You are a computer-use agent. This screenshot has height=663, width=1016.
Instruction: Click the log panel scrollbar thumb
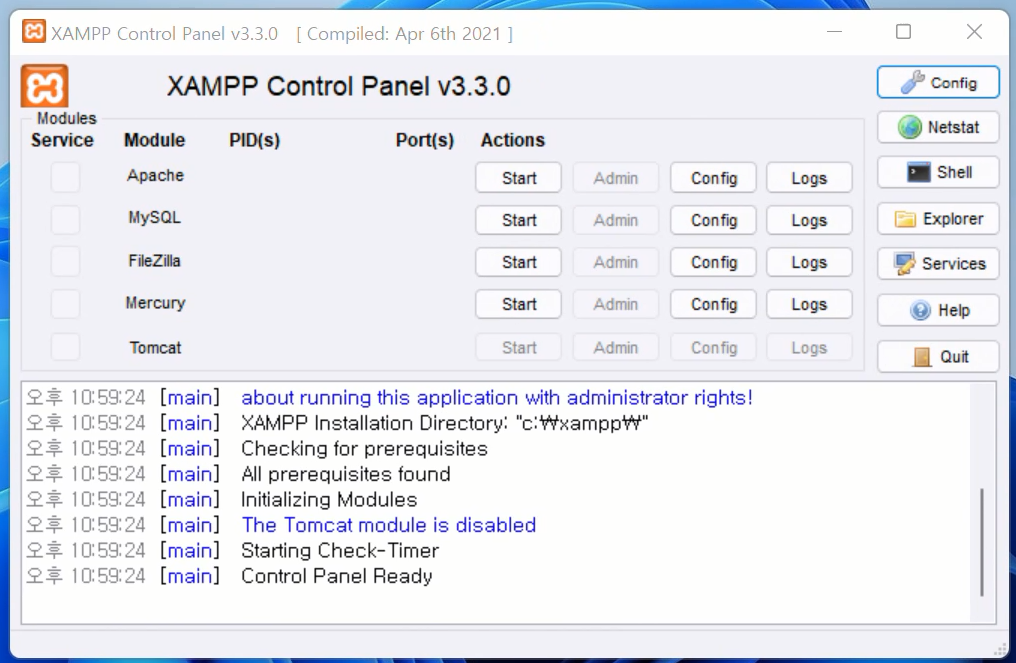coord(982,542)
